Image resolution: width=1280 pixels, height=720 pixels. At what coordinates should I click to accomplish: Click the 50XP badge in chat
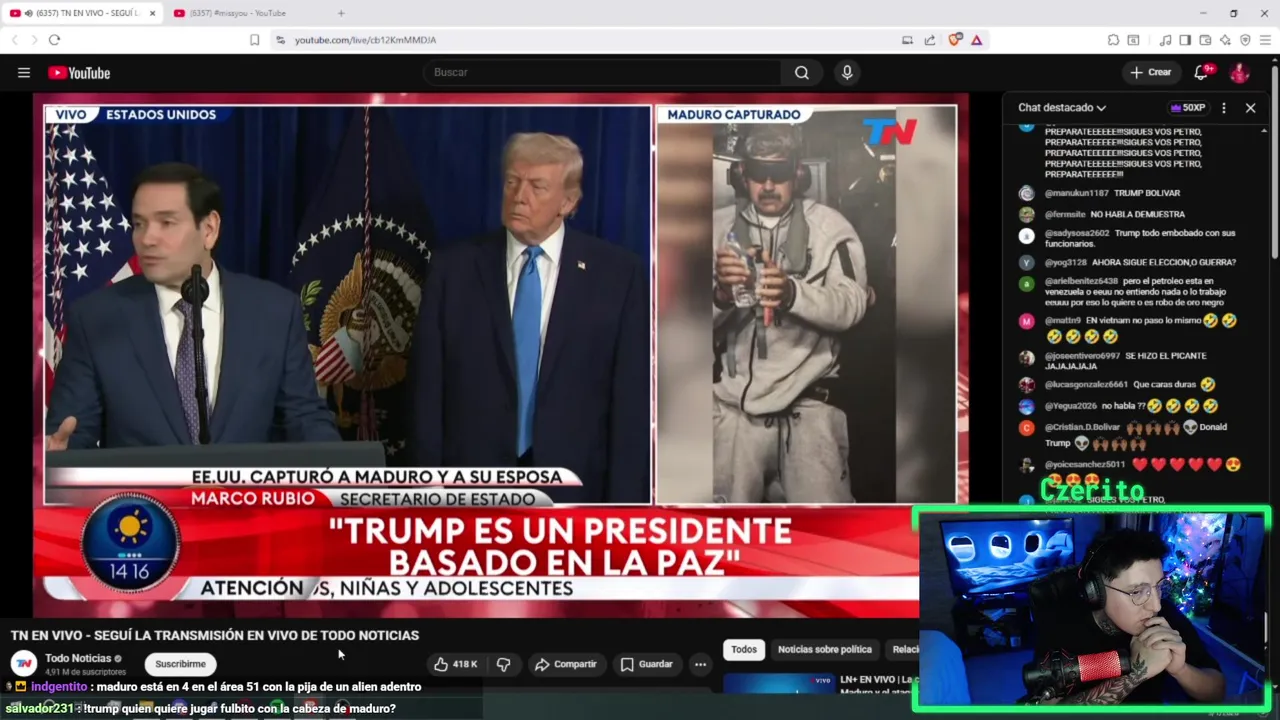point(1188,107)
